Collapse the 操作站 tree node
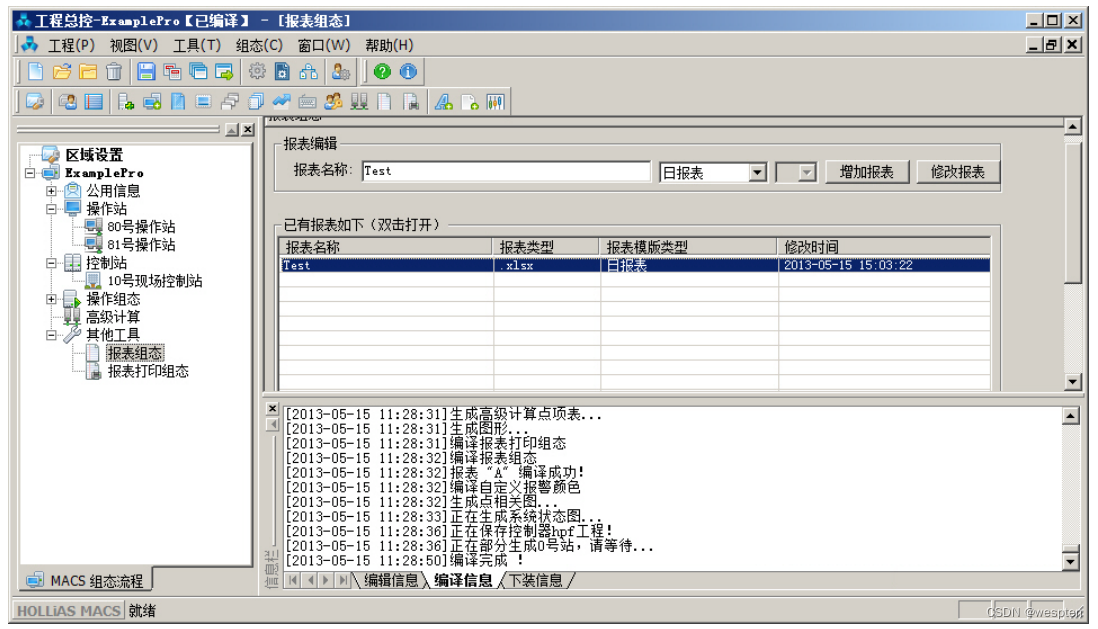This screenshot has height=629, width=1098. [x=51, y=209]
